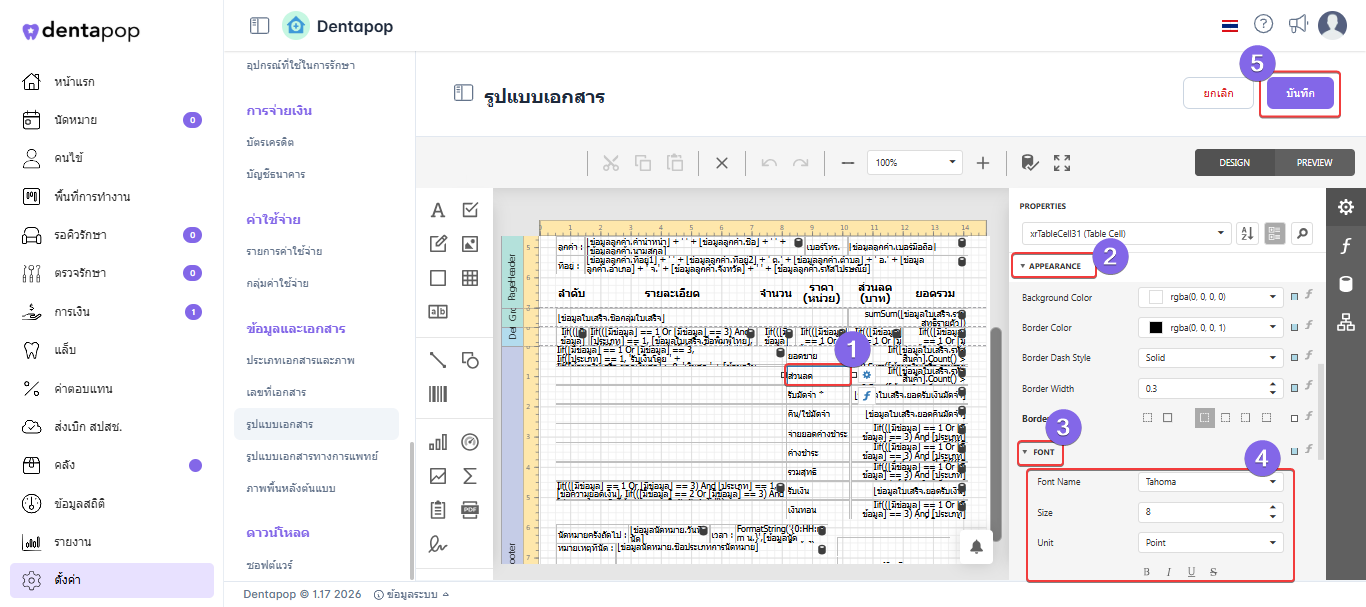
Task: Toggle the sidebar collapse icon beside Dentapop
Action: tap(260, 26)
